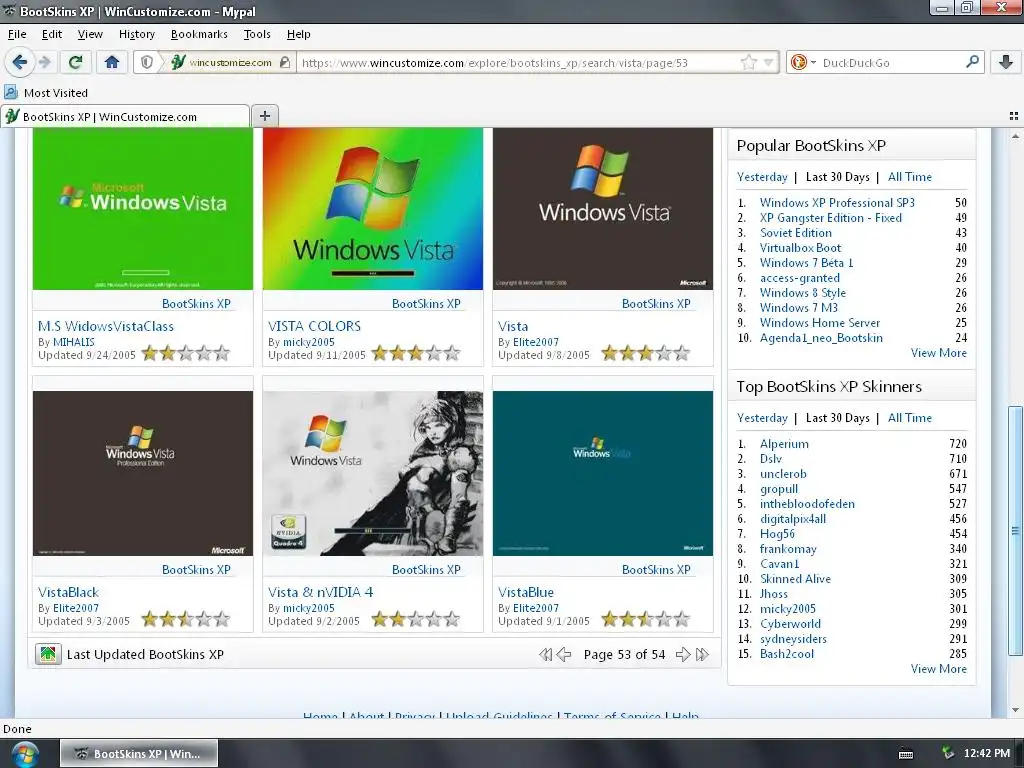
Task: Click the star rating for VistaBlack
Action: click(x=185, y=618)
